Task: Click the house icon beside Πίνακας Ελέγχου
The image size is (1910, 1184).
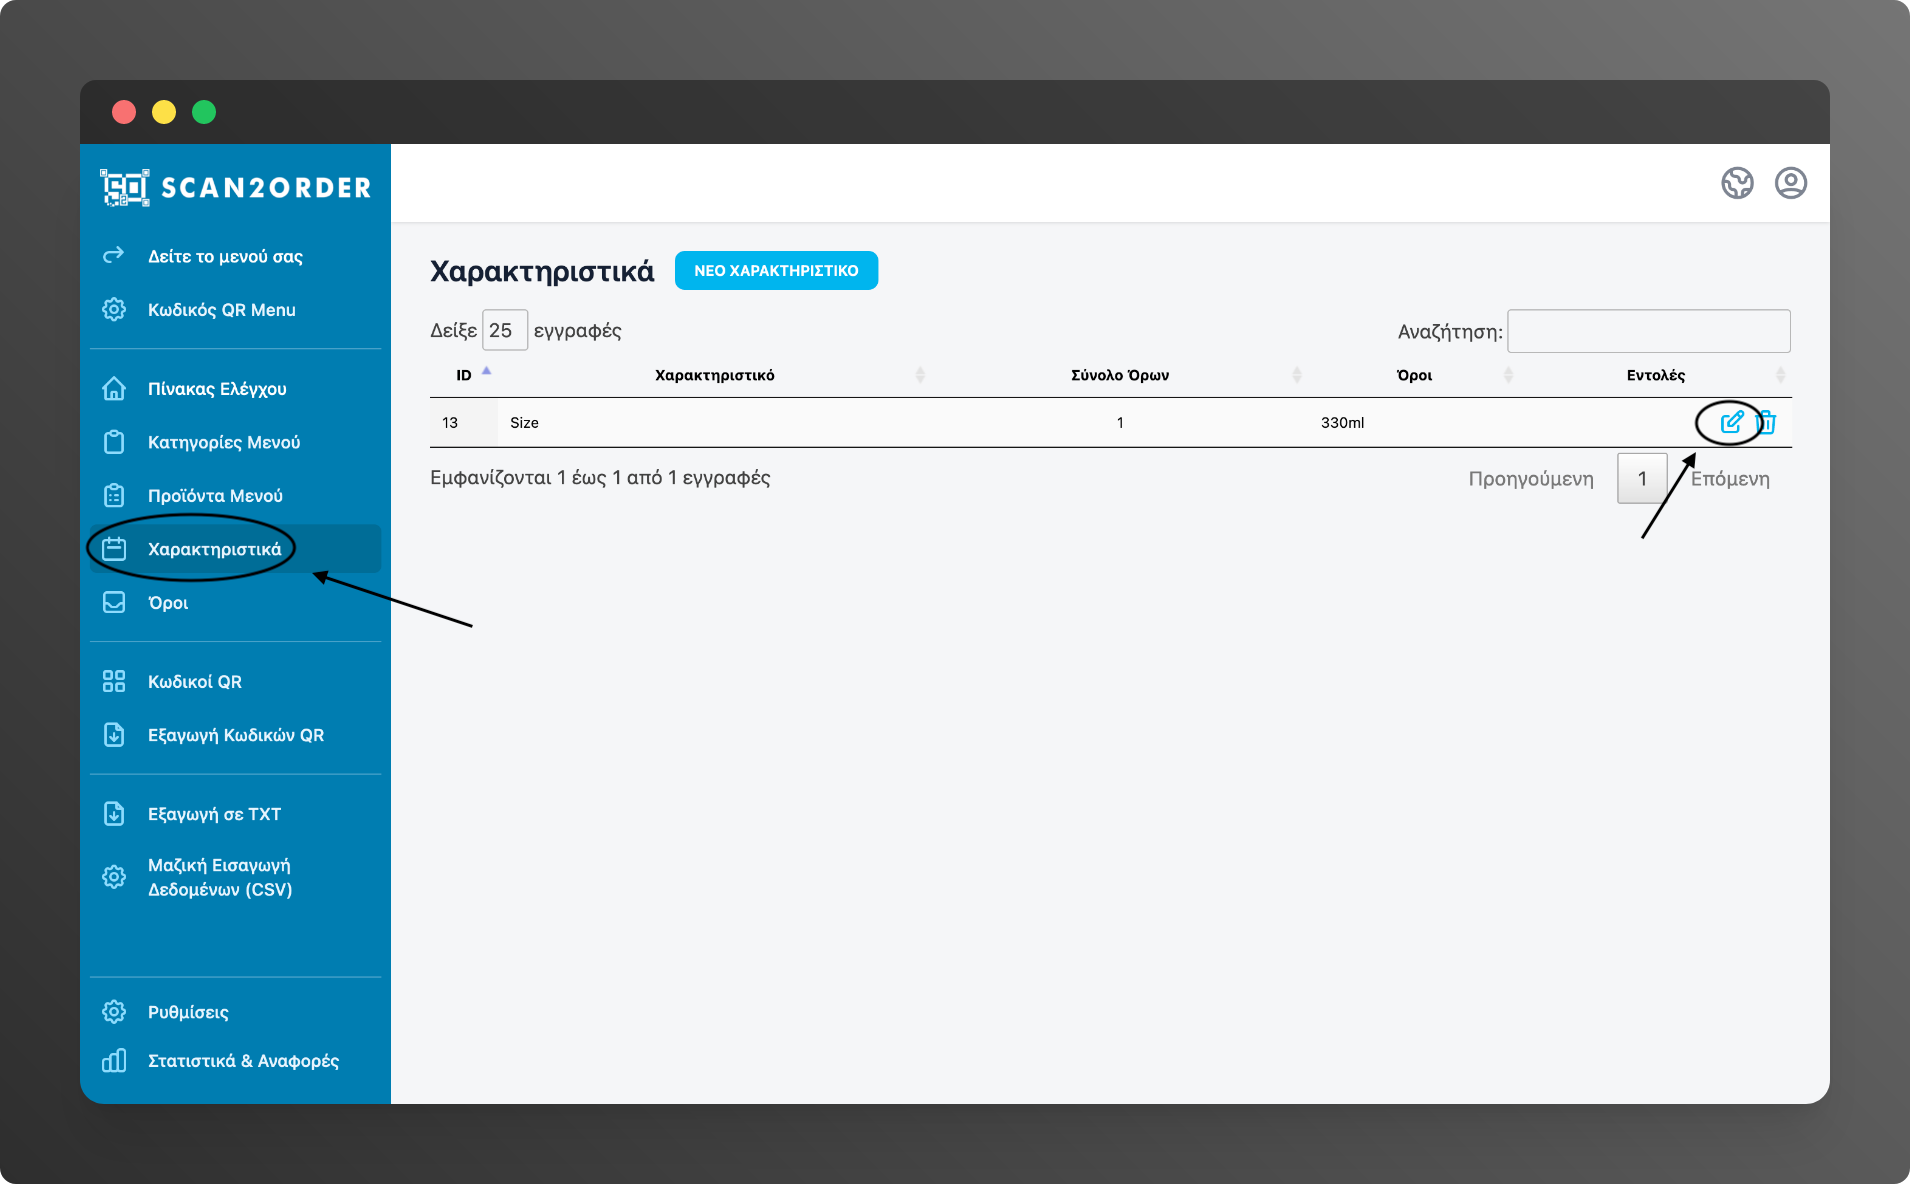Action: [114, 389]
